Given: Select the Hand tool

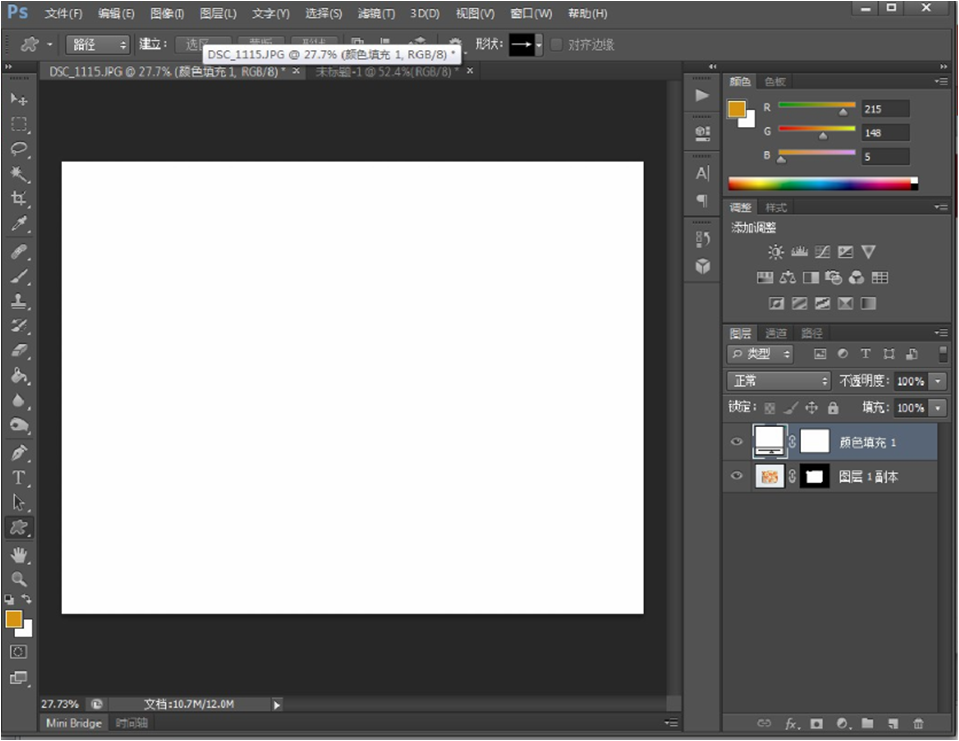Looking at the screenshot, I should point(19,554).
